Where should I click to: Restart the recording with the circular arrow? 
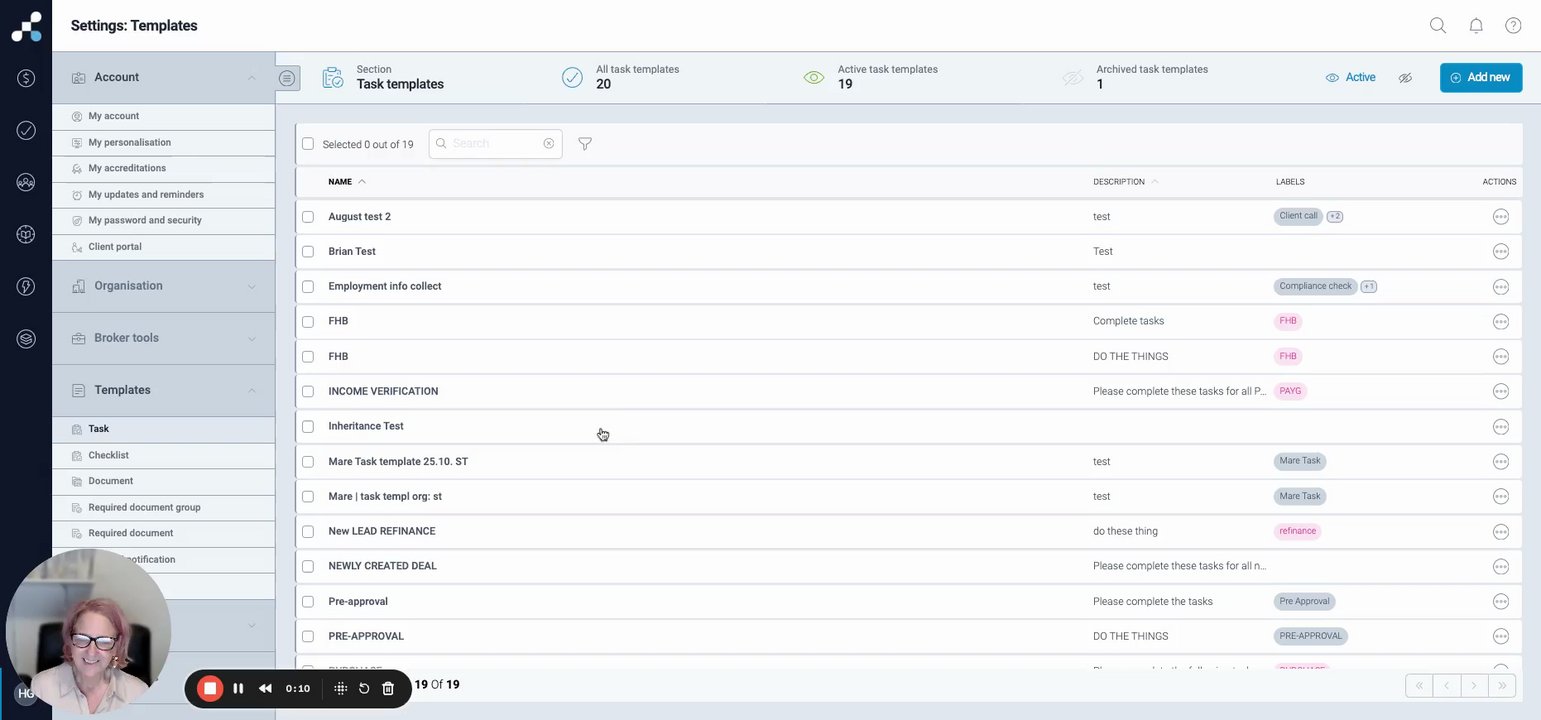click(364, 688)
